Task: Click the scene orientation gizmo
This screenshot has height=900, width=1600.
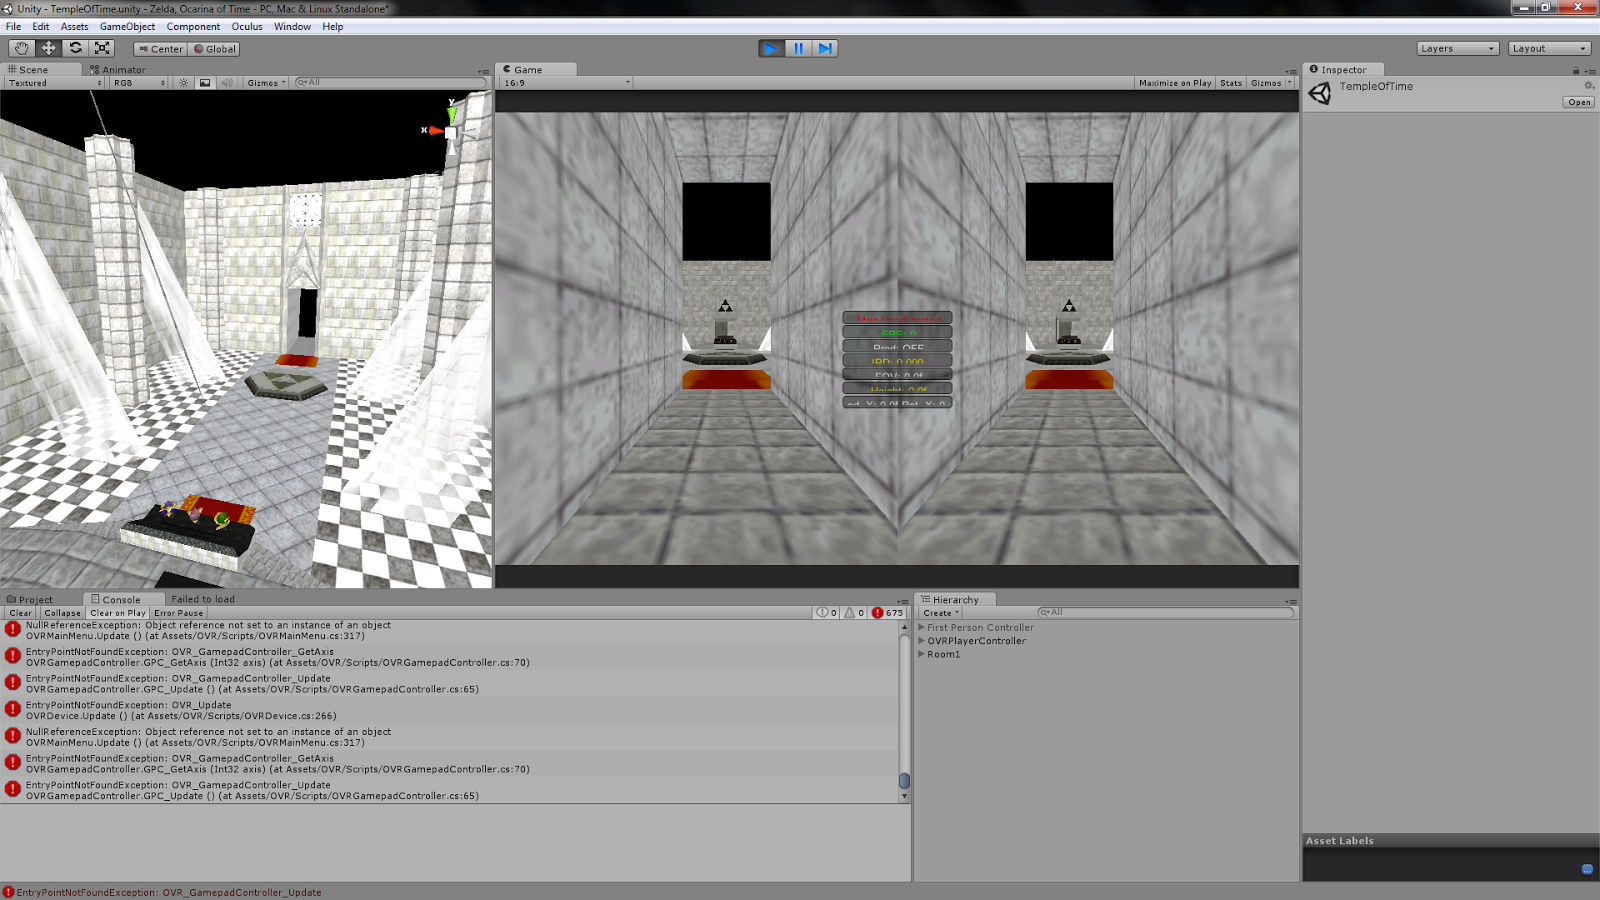Action: [x=450, y=130]
